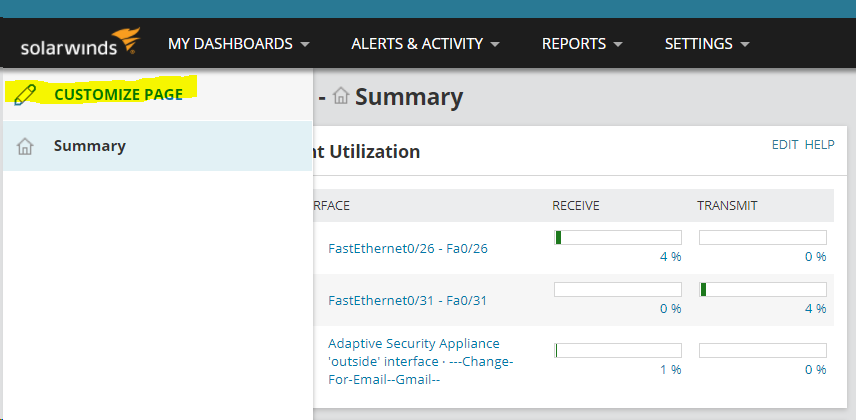Click the receive bar for Adaptive Security Appliance

pos(617,351)
